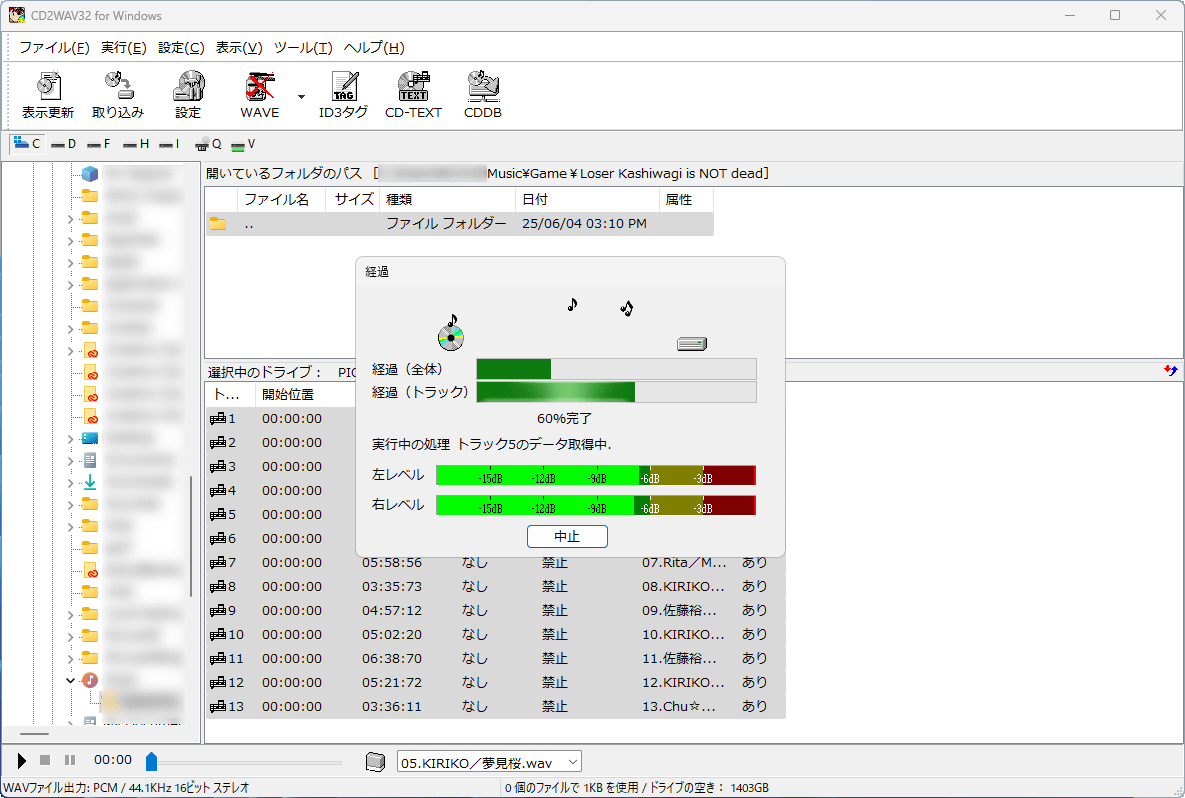Switch to drive I
The width and height of the screenshot is (1185, 798).
point(169,144)
